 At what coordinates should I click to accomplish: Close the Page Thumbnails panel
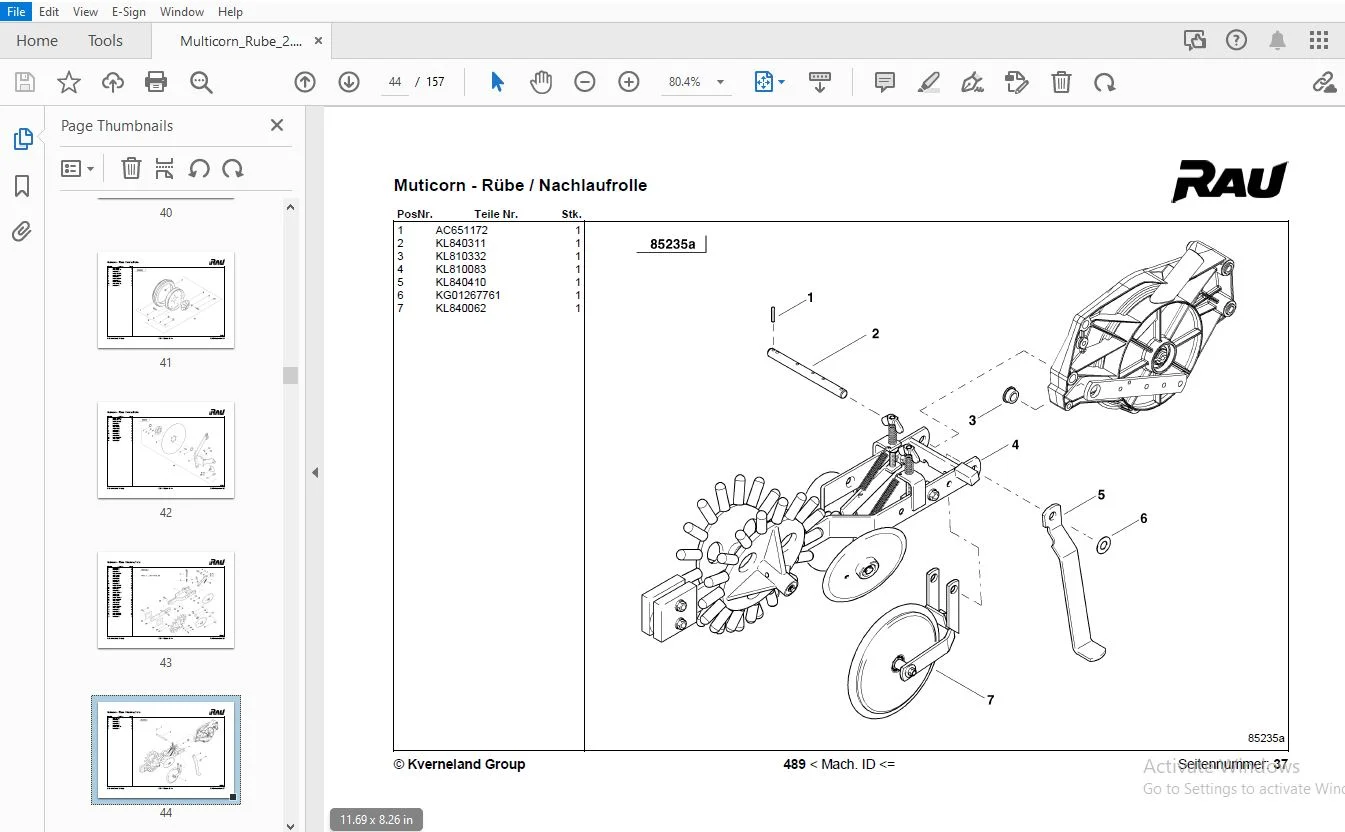[277, 125]
